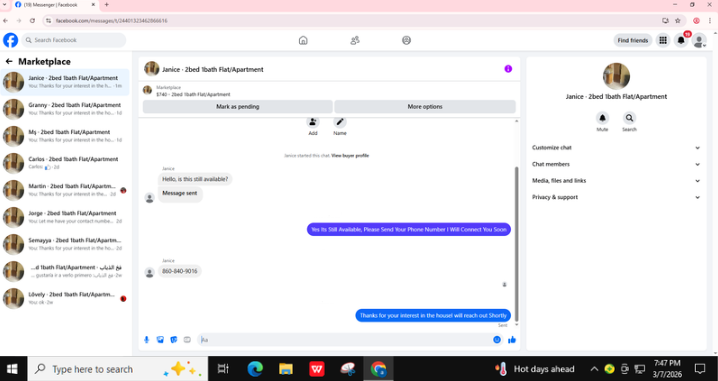This screenshot has width=718, height=381.
Task: Reload the page
Action: coord(32,21)
